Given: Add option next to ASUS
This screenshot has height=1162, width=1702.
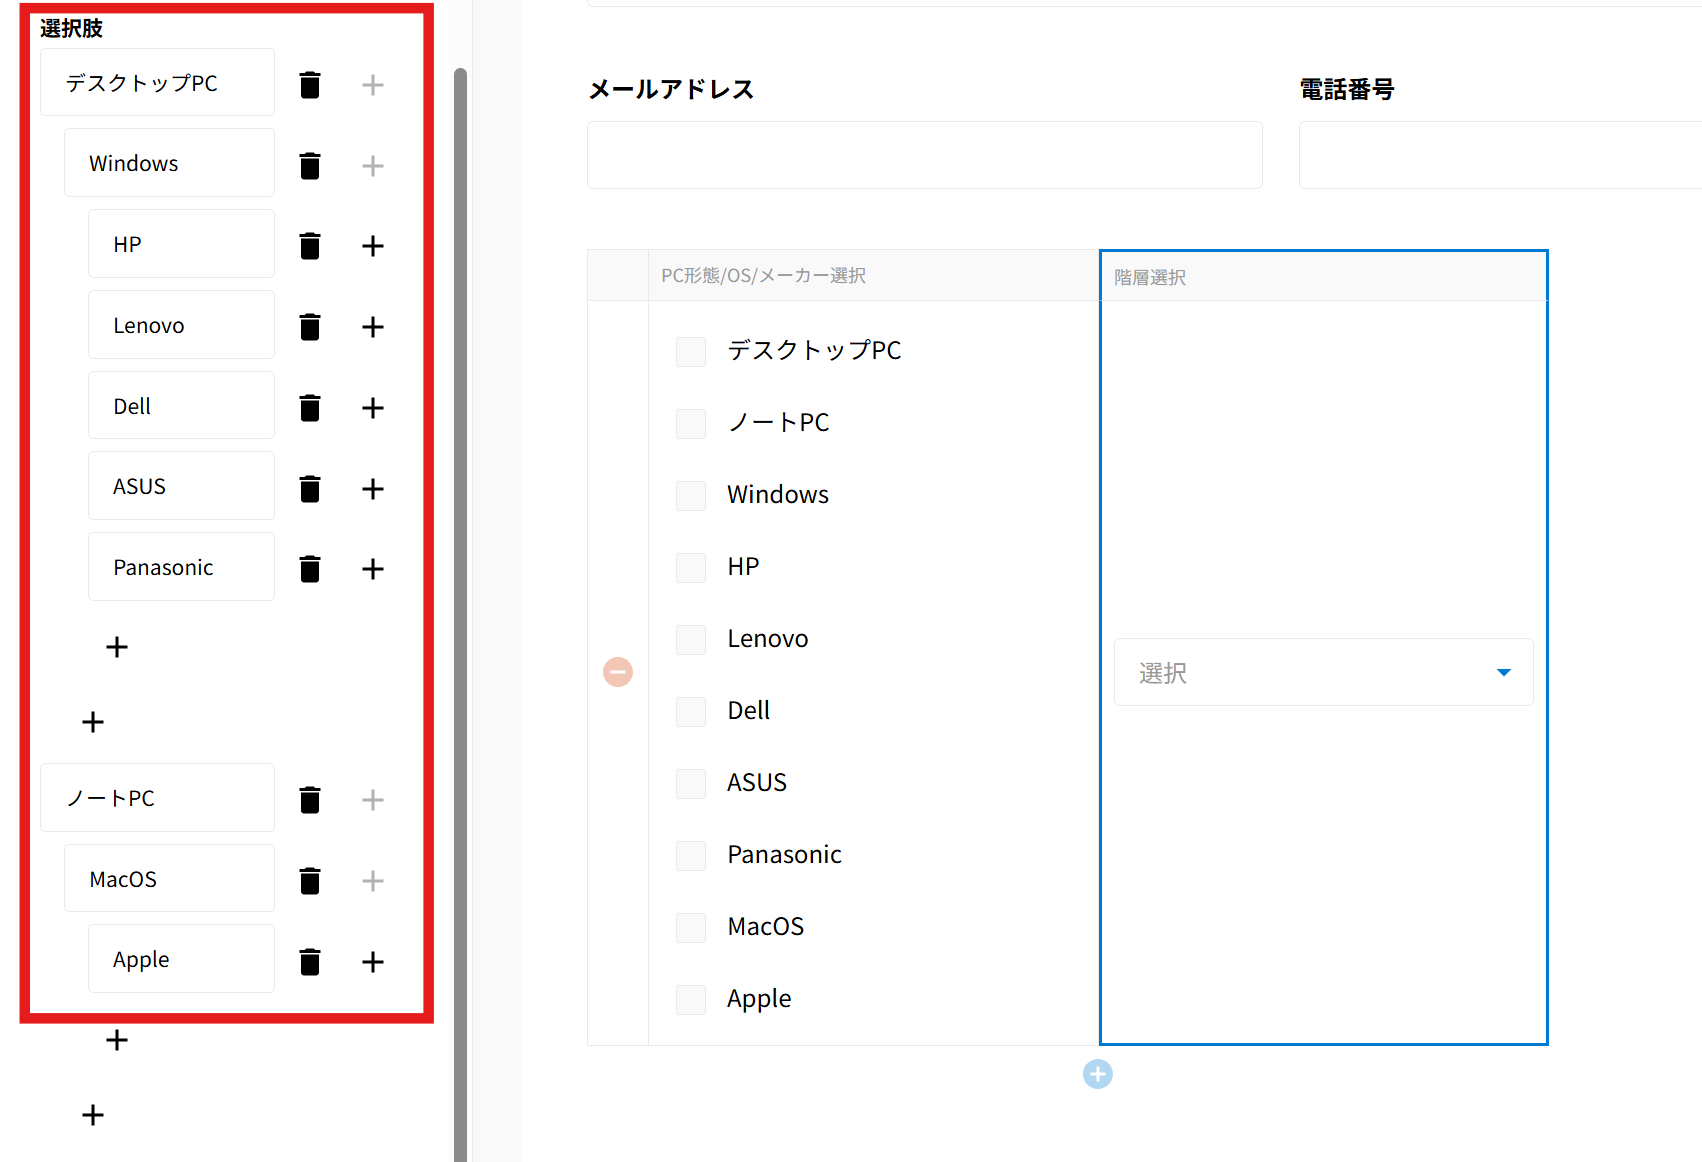Looking at the screenshot, I should point(373,489).
